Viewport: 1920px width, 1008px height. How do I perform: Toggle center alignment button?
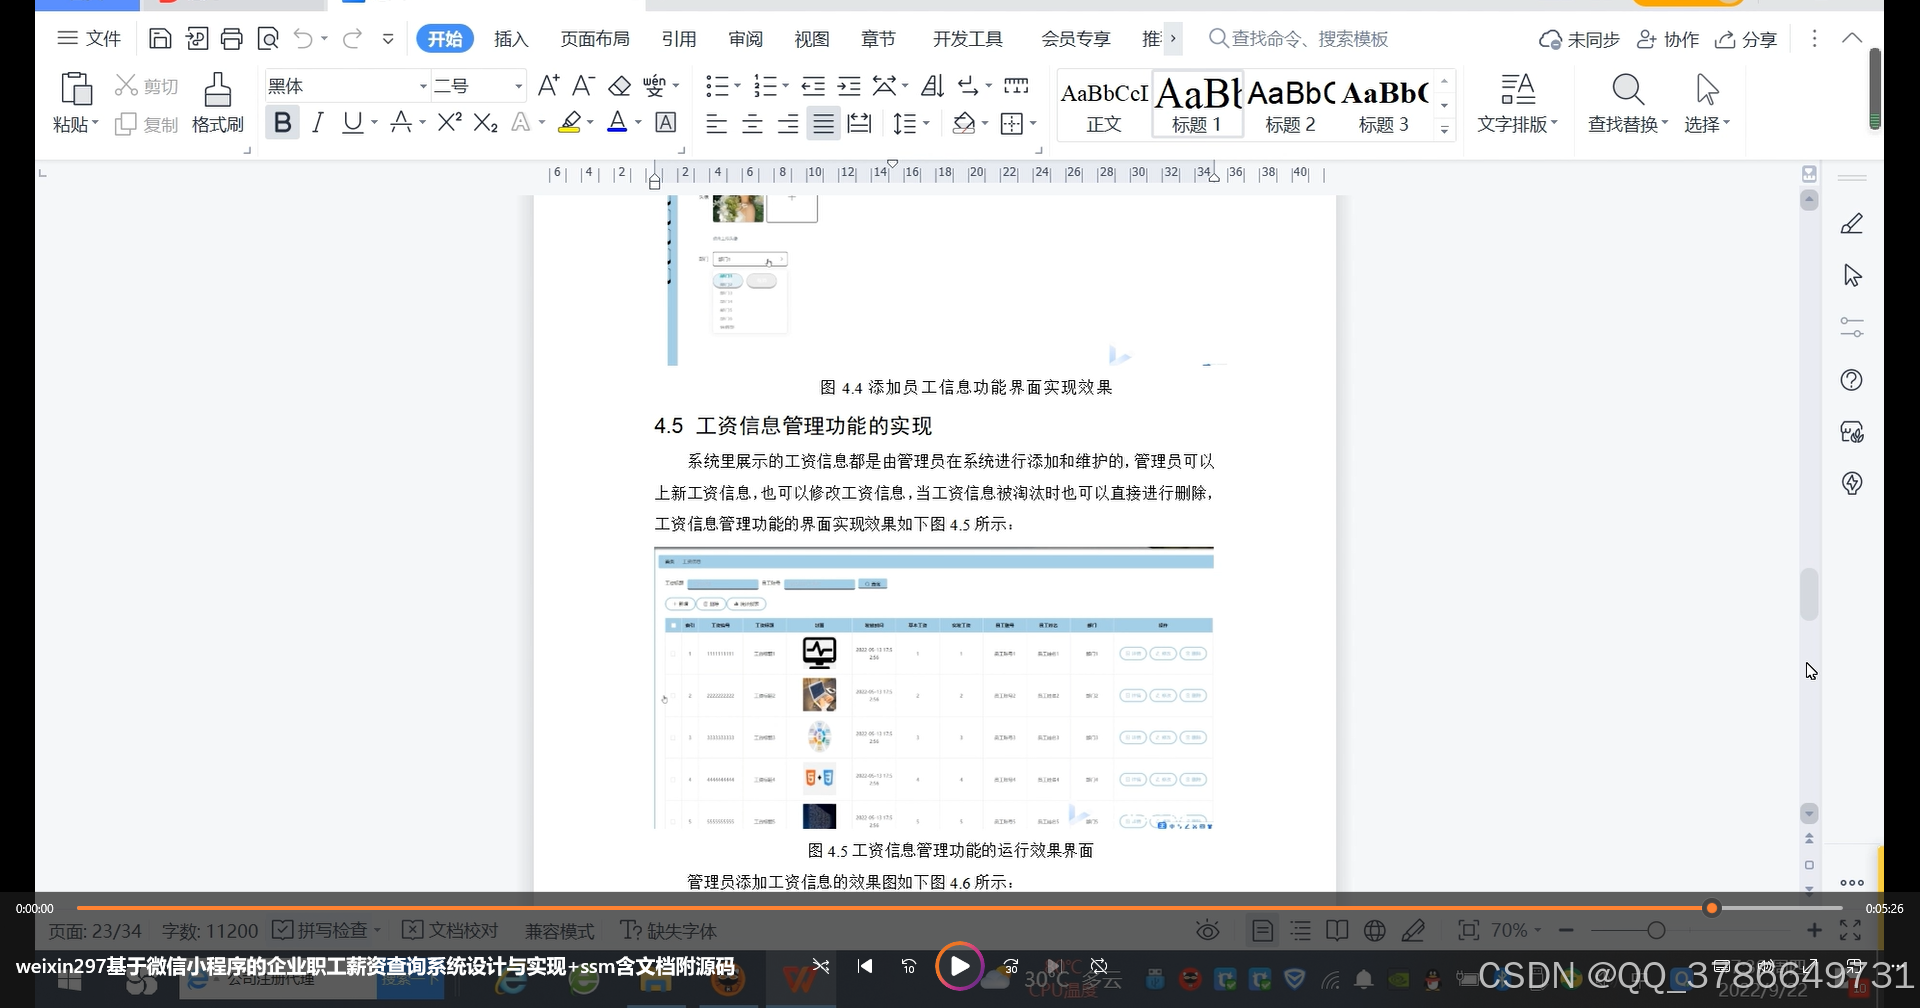point(752,123)
